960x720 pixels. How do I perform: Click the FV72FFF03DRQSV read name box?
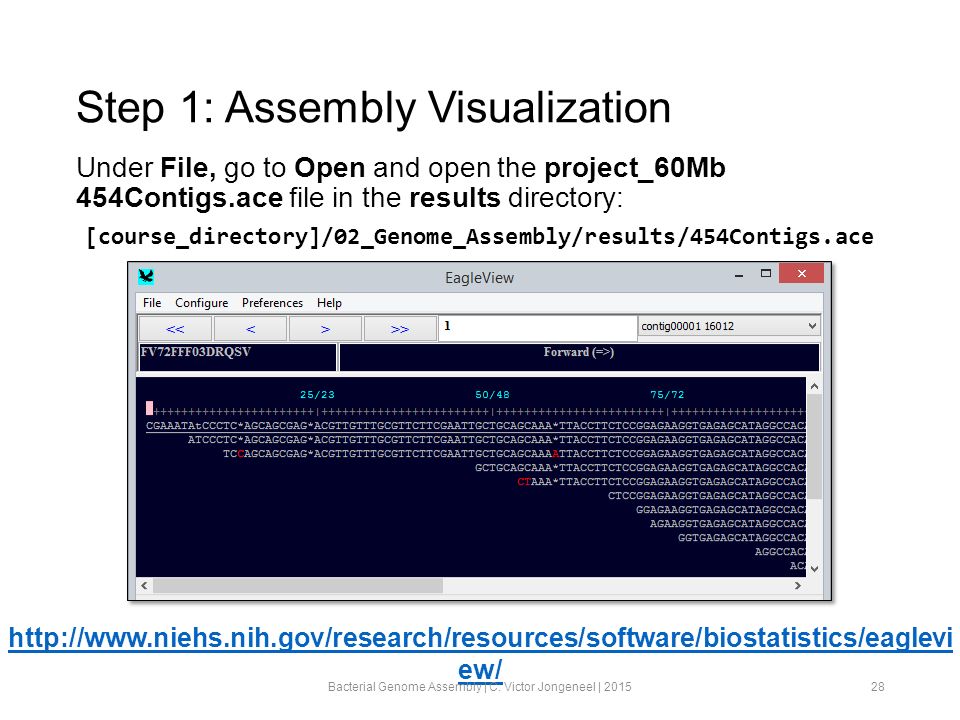[x=238, y=357]
